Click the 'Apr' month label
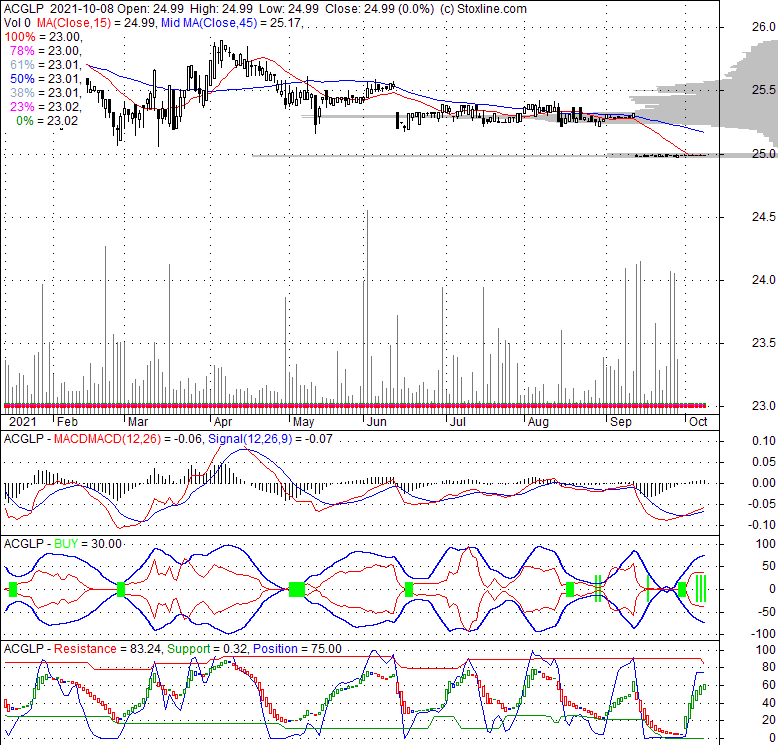 point(223,422)
